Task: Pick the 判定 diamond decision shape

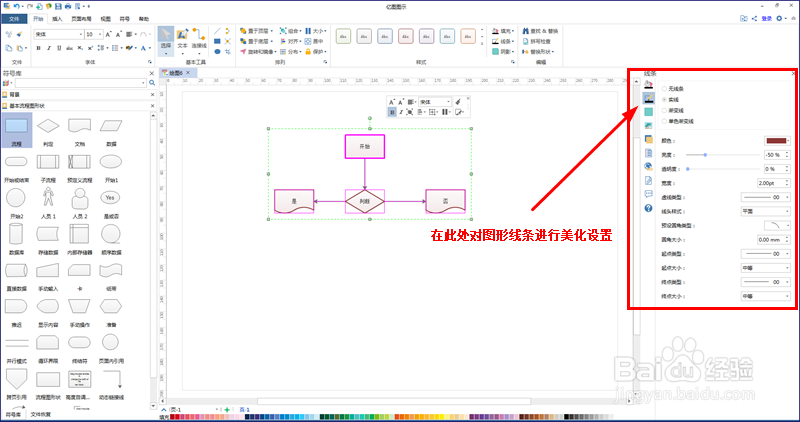Action: (48, 130)
